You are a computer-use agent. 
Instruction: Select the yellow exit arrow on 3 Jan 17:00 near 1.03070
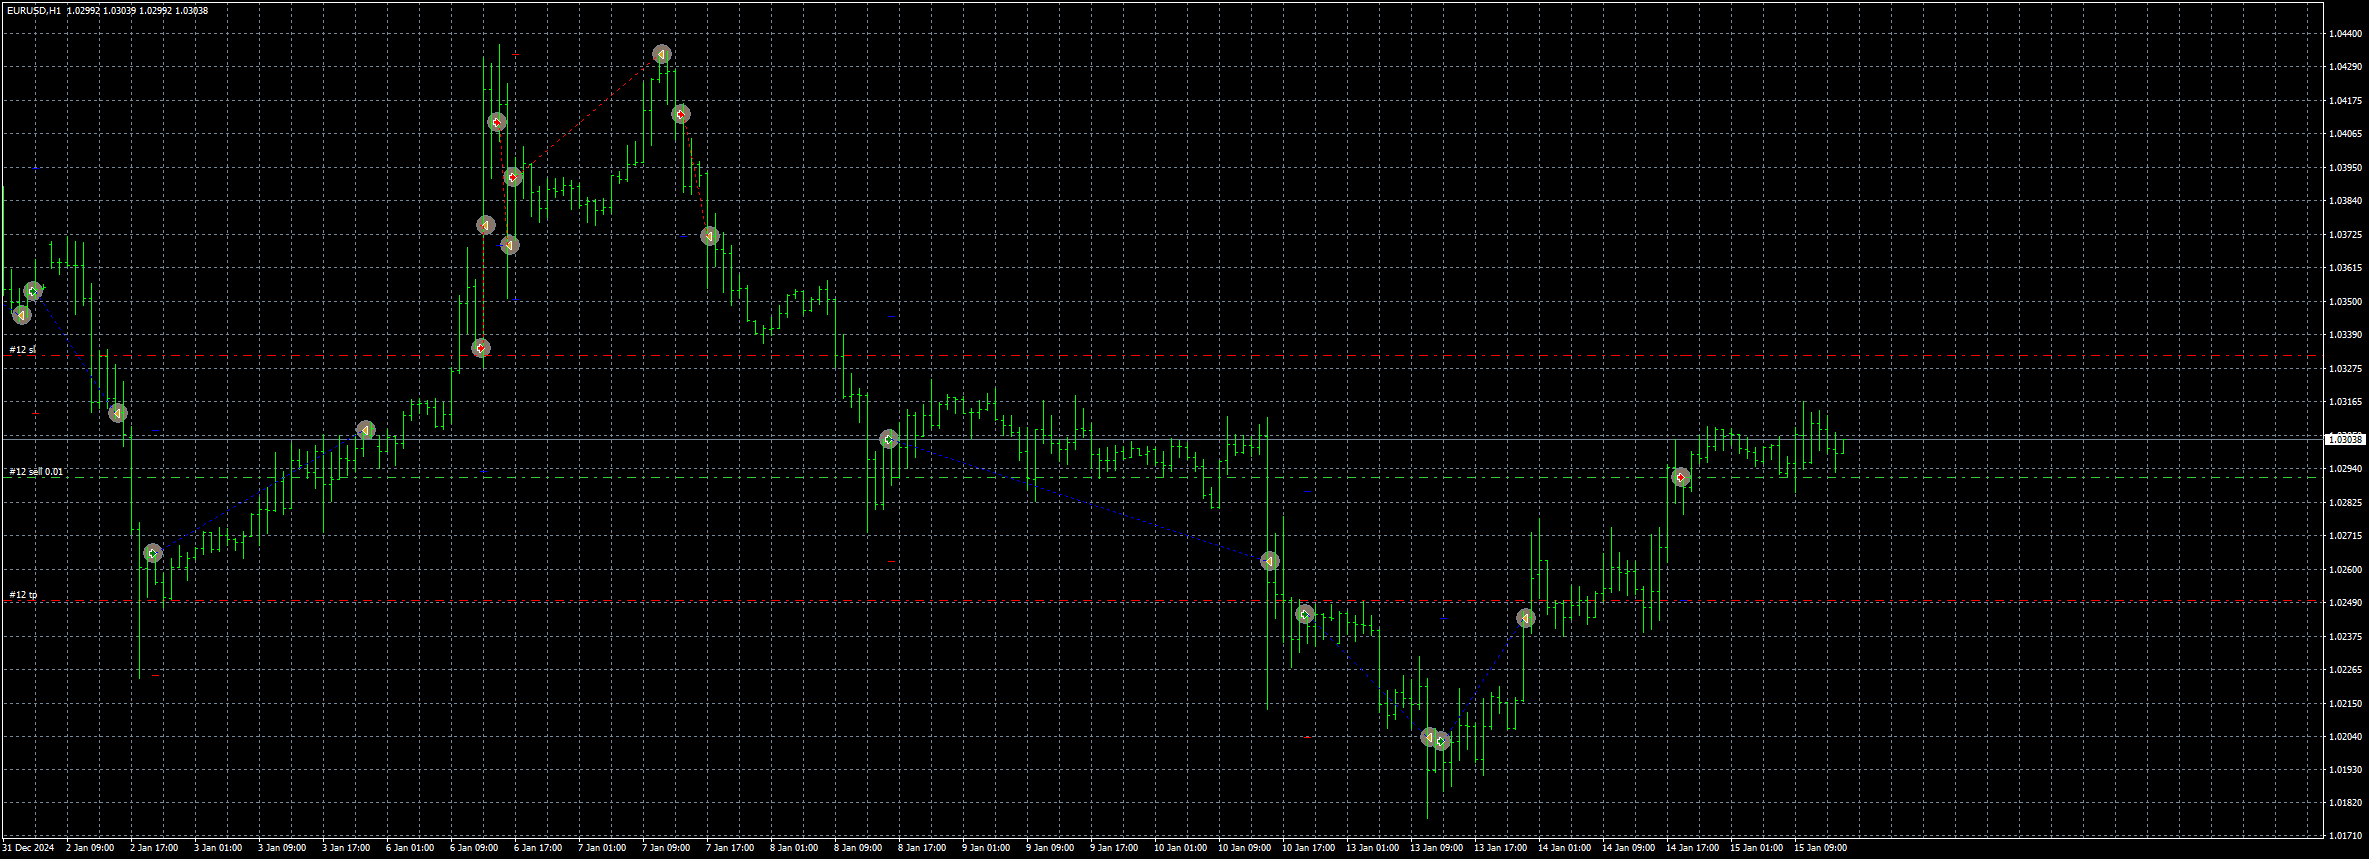click(x=366, y=429)
